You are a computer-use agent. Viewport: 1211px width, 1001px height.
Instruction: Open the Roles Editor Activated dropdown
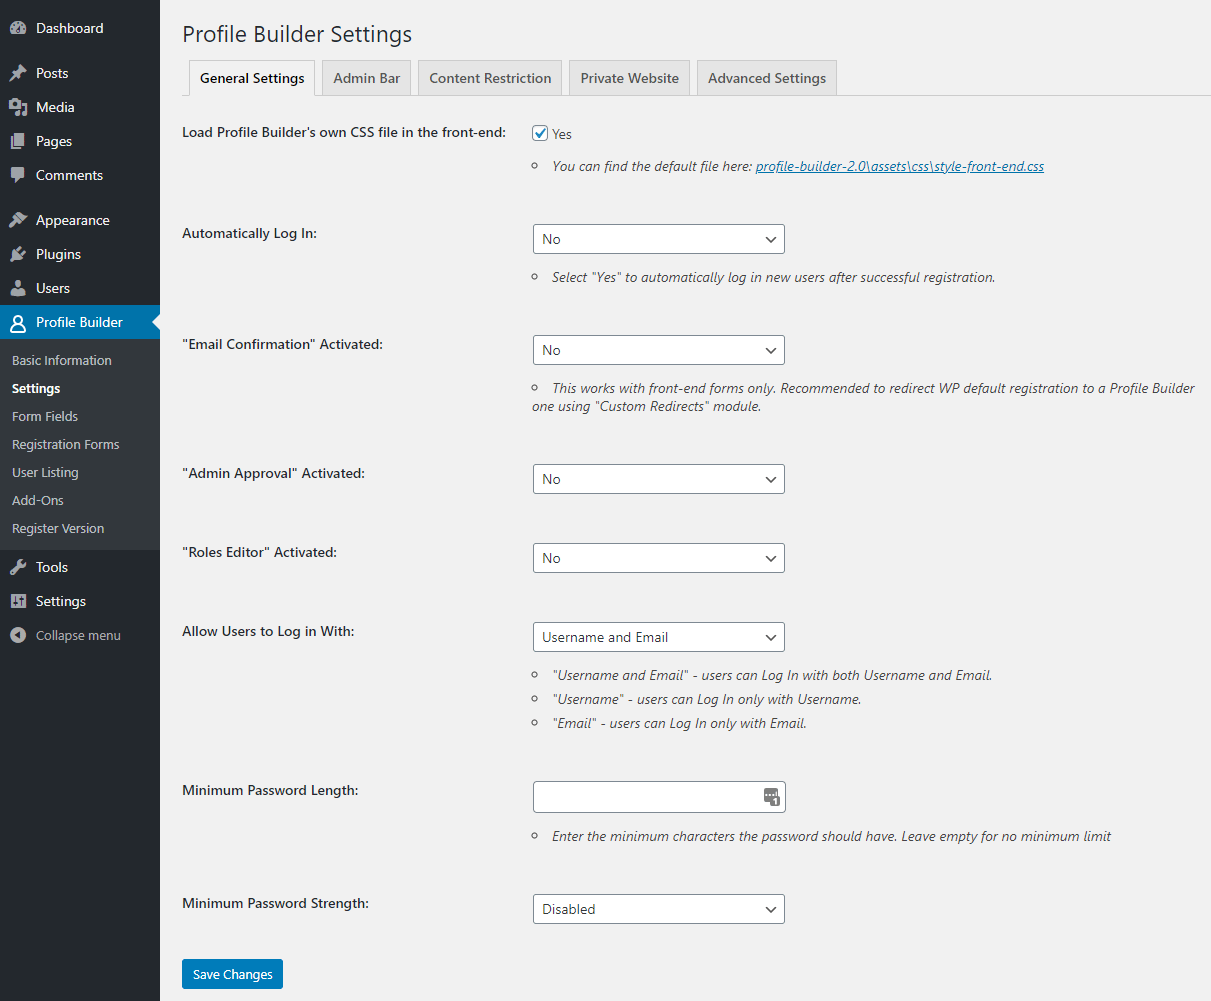click(x=659, y=558)
